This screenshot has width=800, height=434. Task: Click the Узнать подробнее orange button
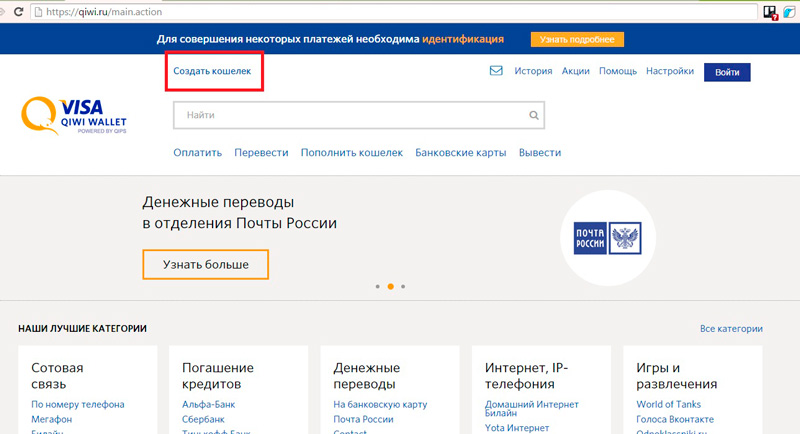pos(577,39)
